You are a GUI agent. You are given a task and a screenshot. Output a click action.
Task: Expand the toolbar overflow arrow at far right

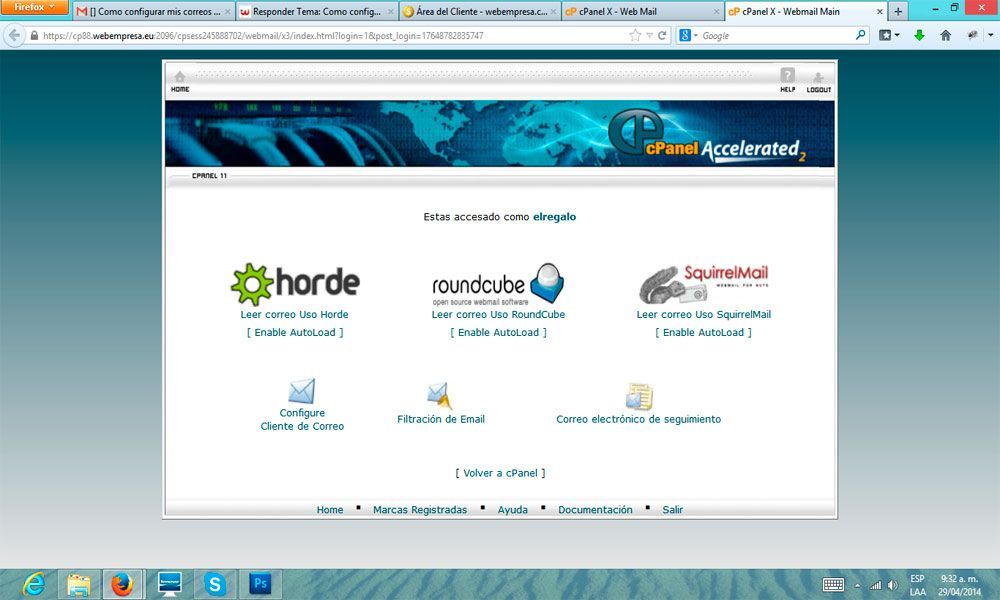(990, 36)
